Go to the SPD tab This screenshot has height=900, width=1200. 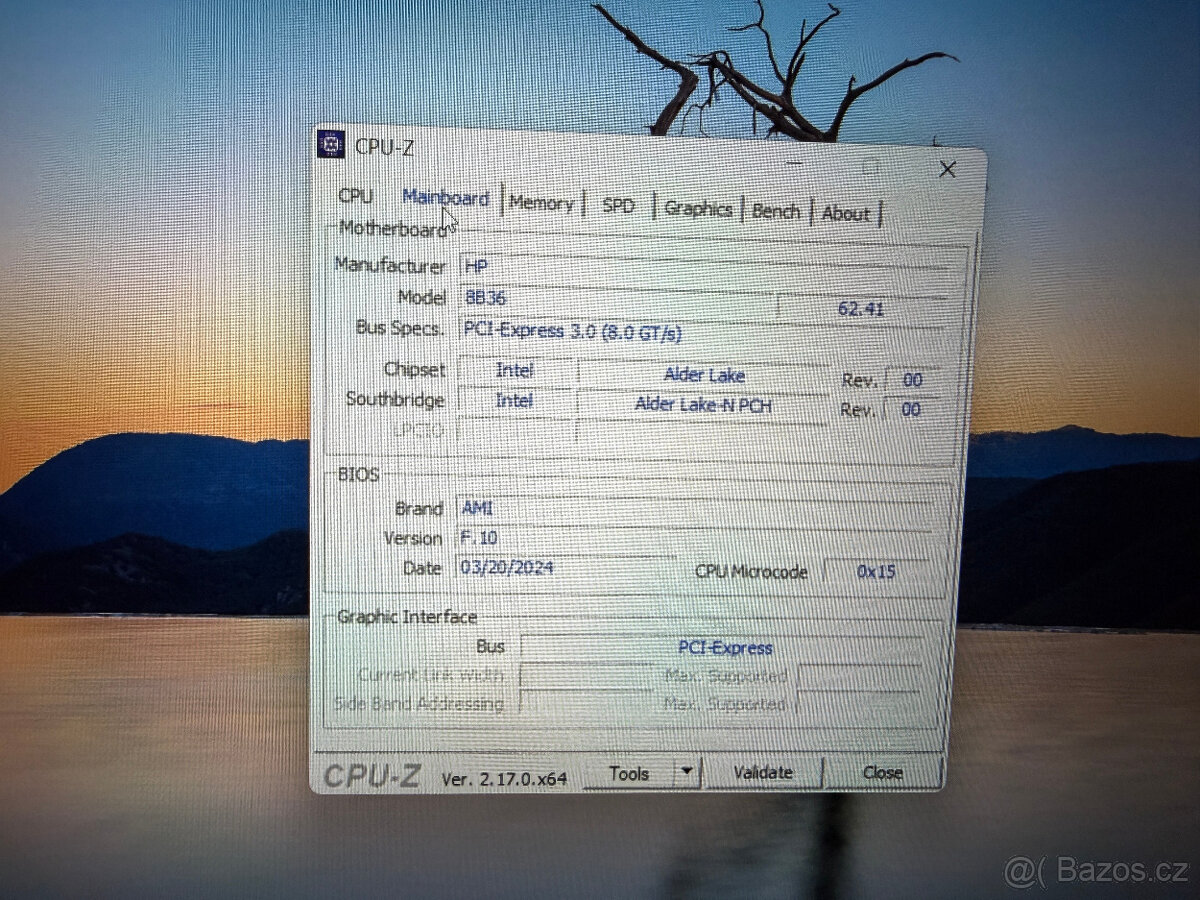pyautogui.click(x=619, y=205)
